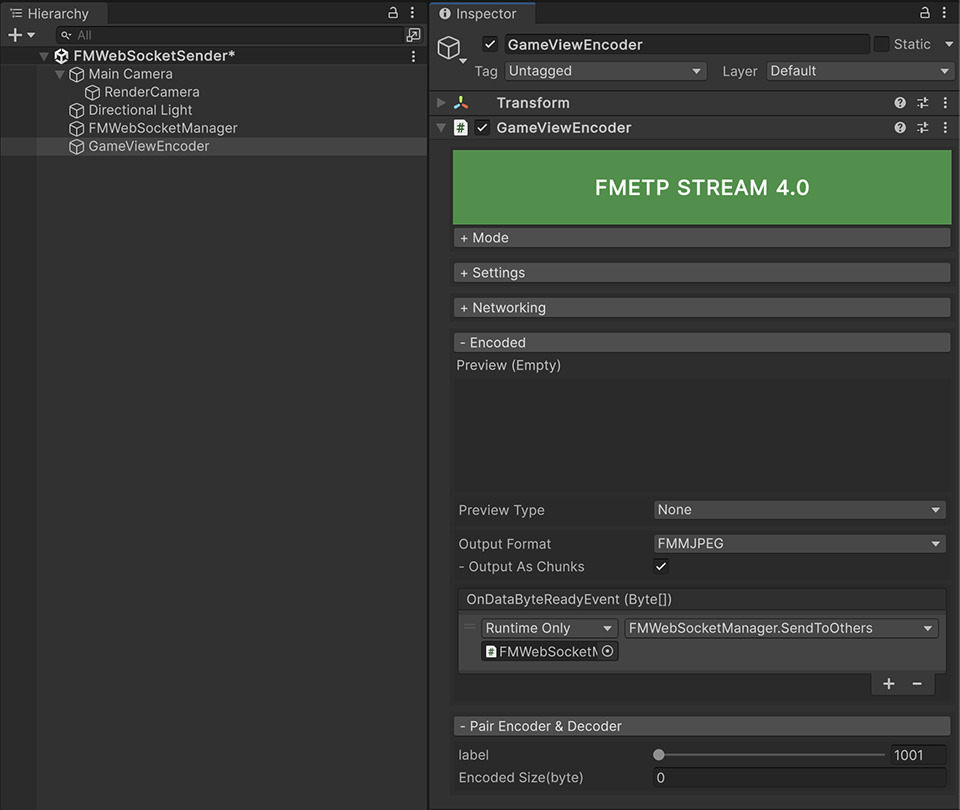Open presets for the Transform component
The width and height of the screenshot is (960, 810).
tap(921, 103)
